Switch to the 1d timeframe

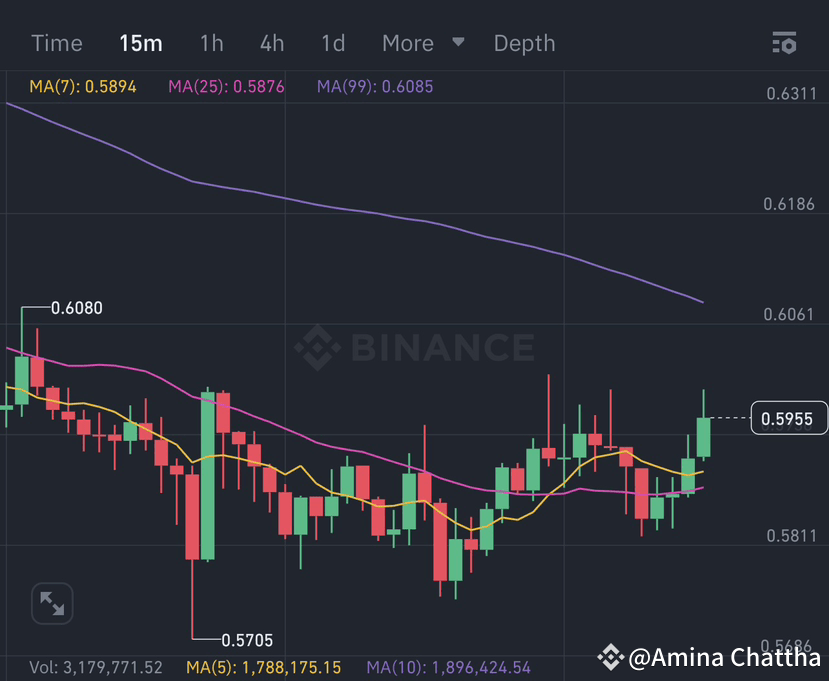(x=332, y=43)
